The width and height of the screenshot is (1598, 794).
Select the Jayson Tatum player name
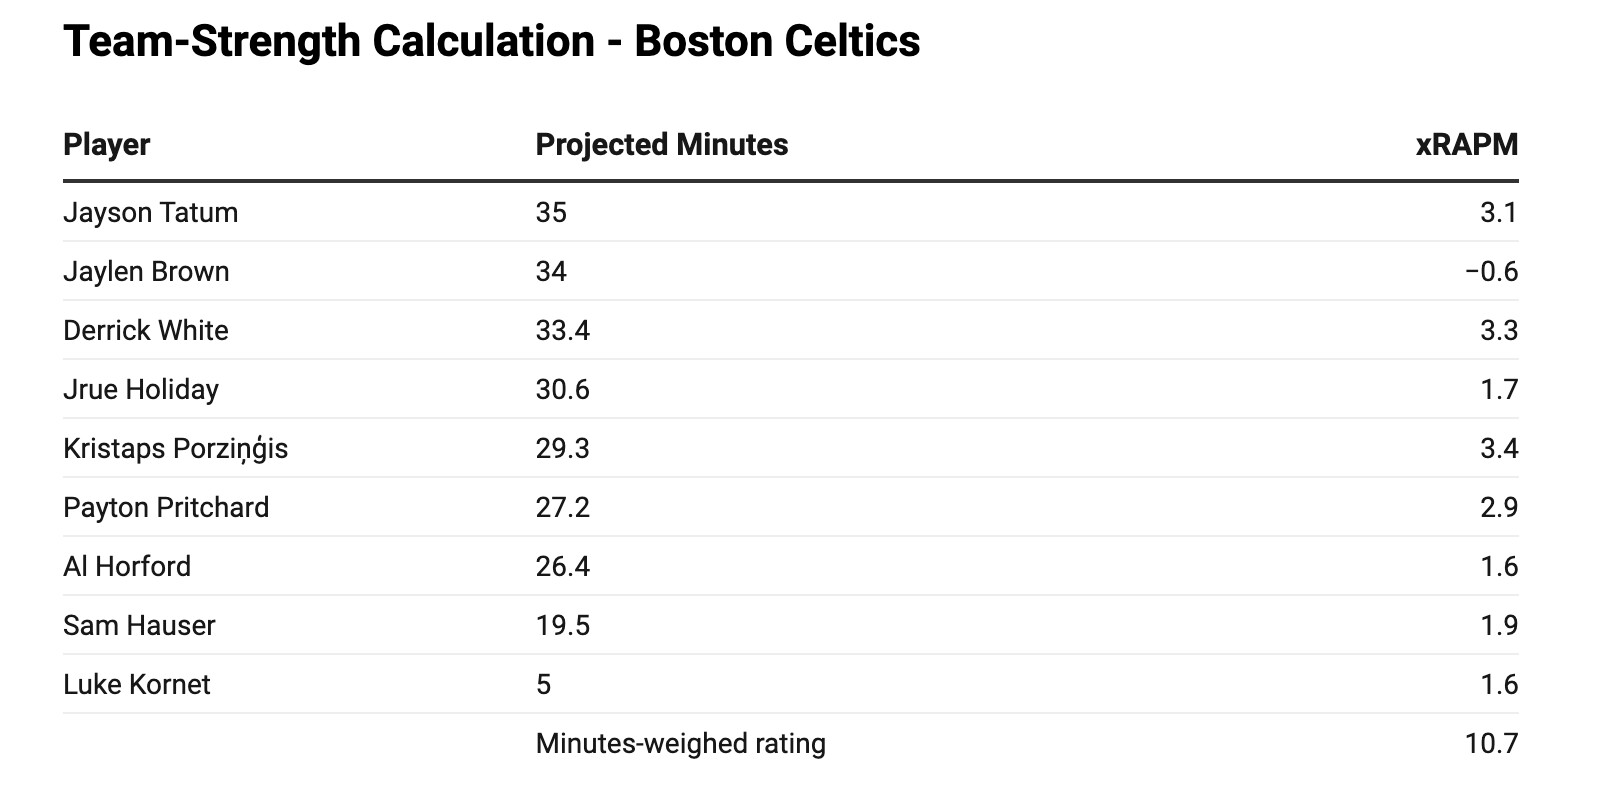click(x=150, y=213)
